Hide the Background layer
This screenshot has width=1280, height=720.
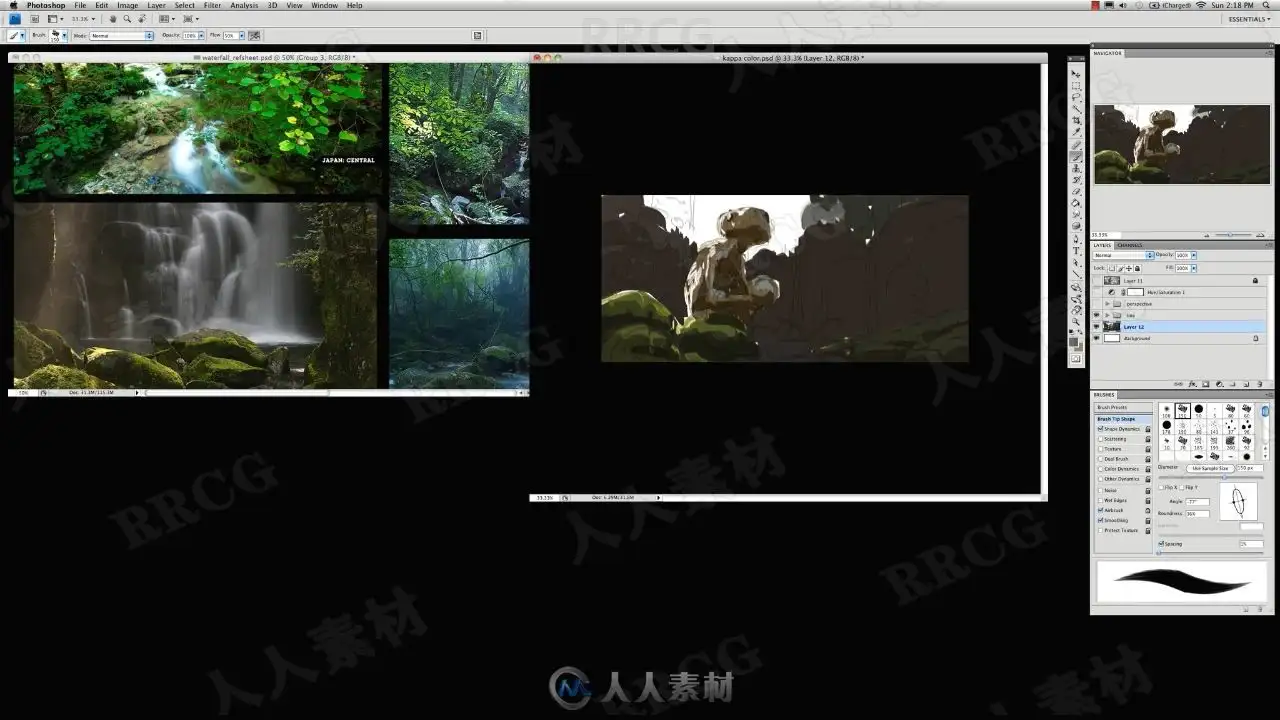[1098, 338]
